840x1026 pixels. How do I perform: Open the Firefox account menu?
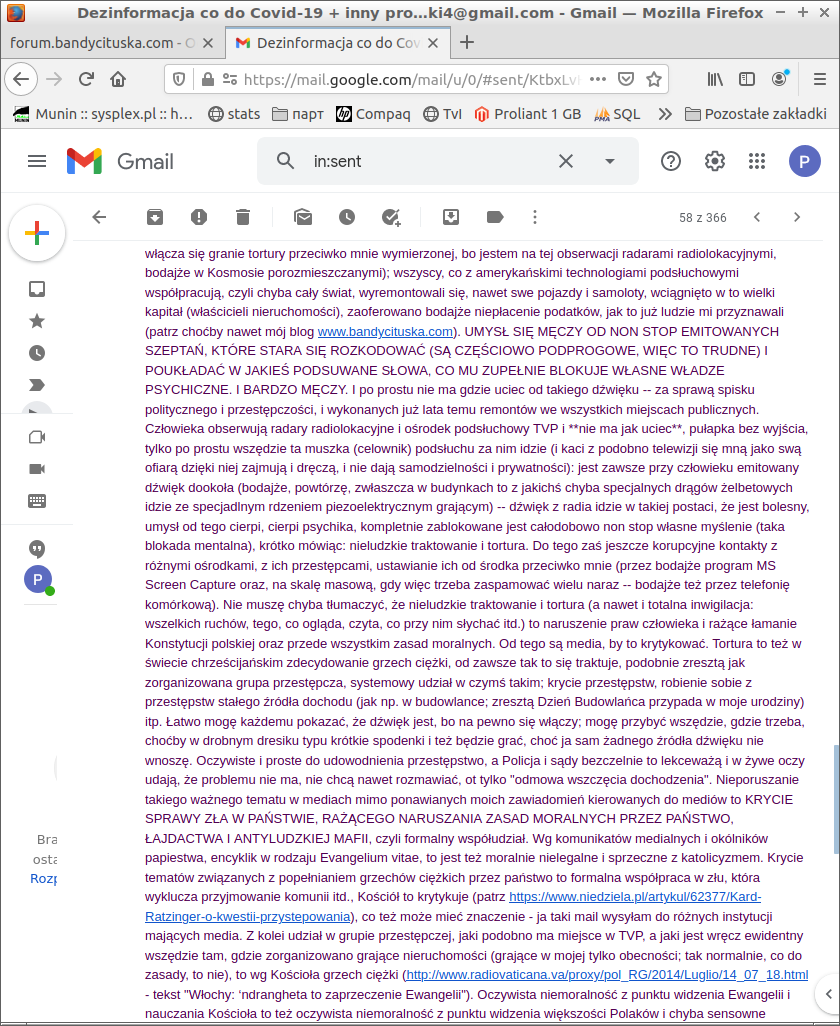click(780, 79)
